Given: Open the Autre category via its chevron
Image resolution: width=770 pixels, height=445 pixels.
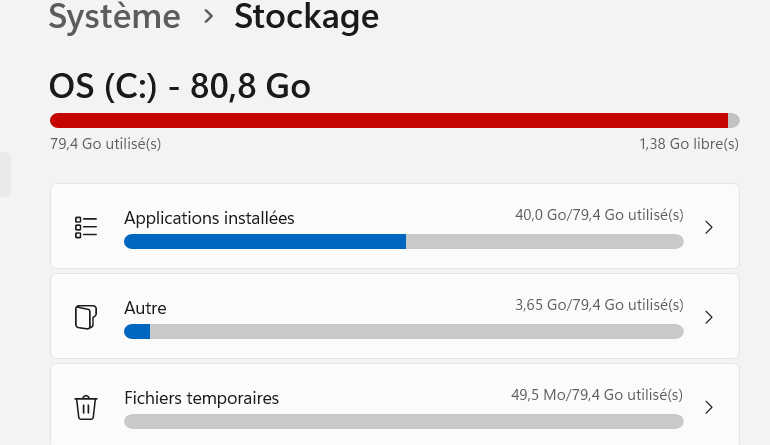Looking at the screenshot, I should [709, 317].
